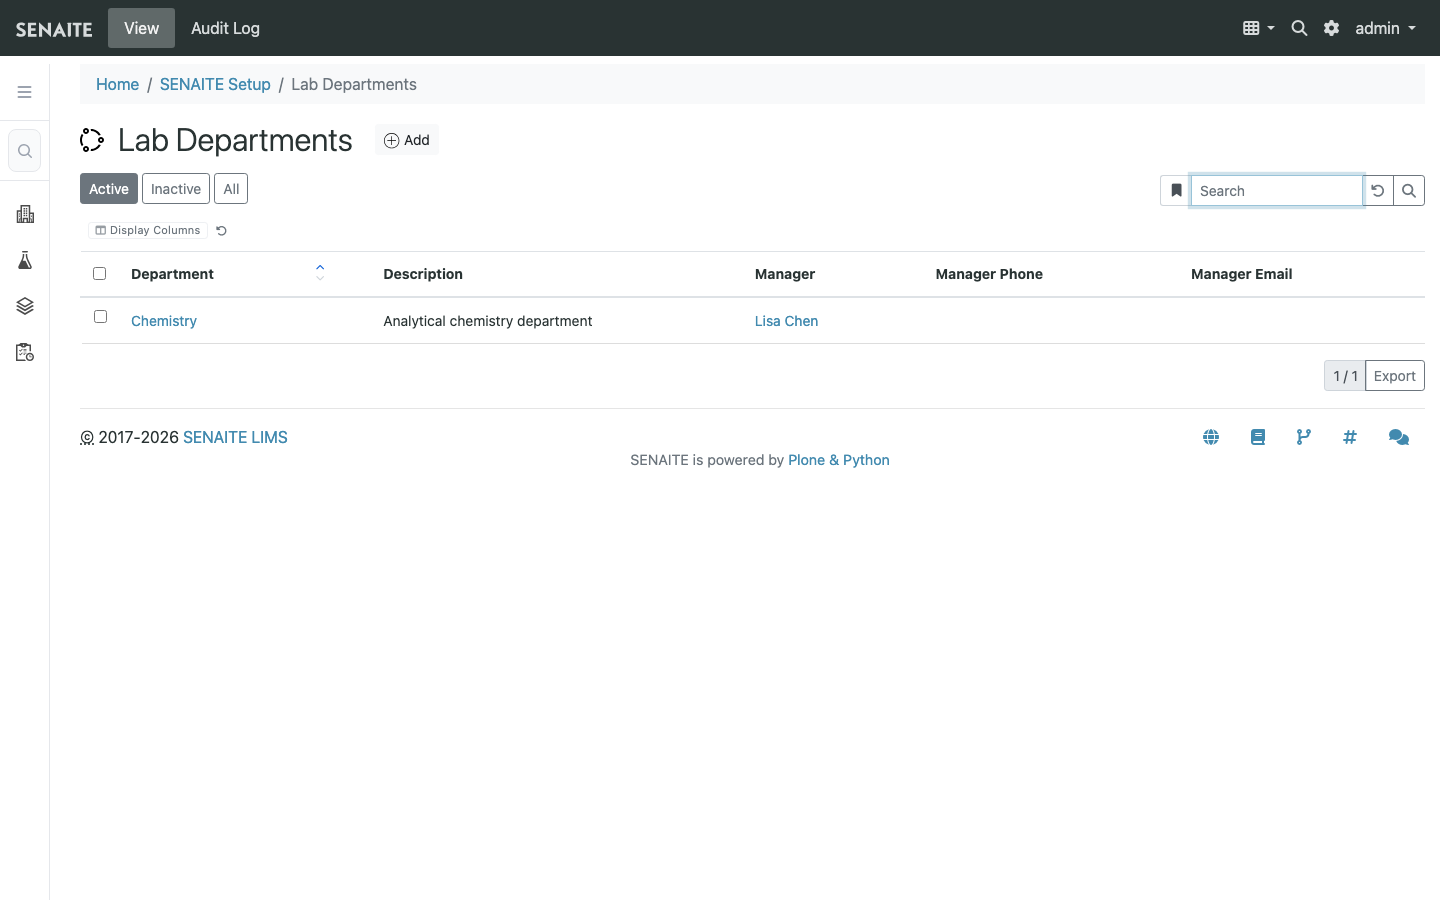
Task: Open the Audit Log tab
Action: click(225, 28)
